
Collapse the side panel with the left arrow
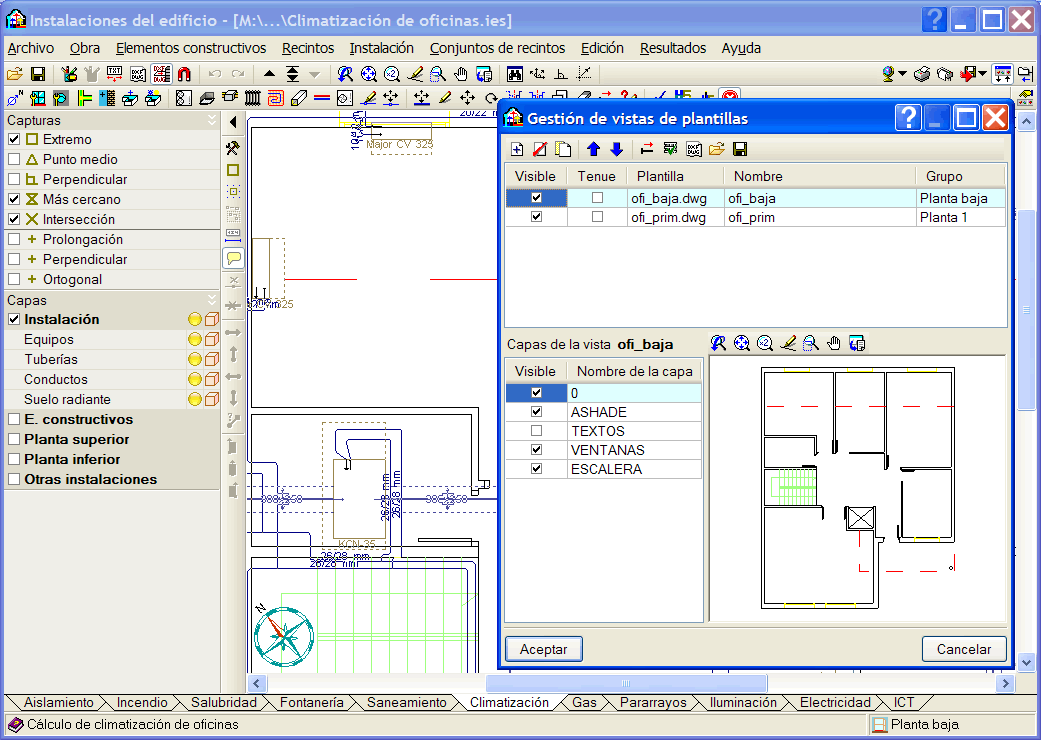[233, 122]
